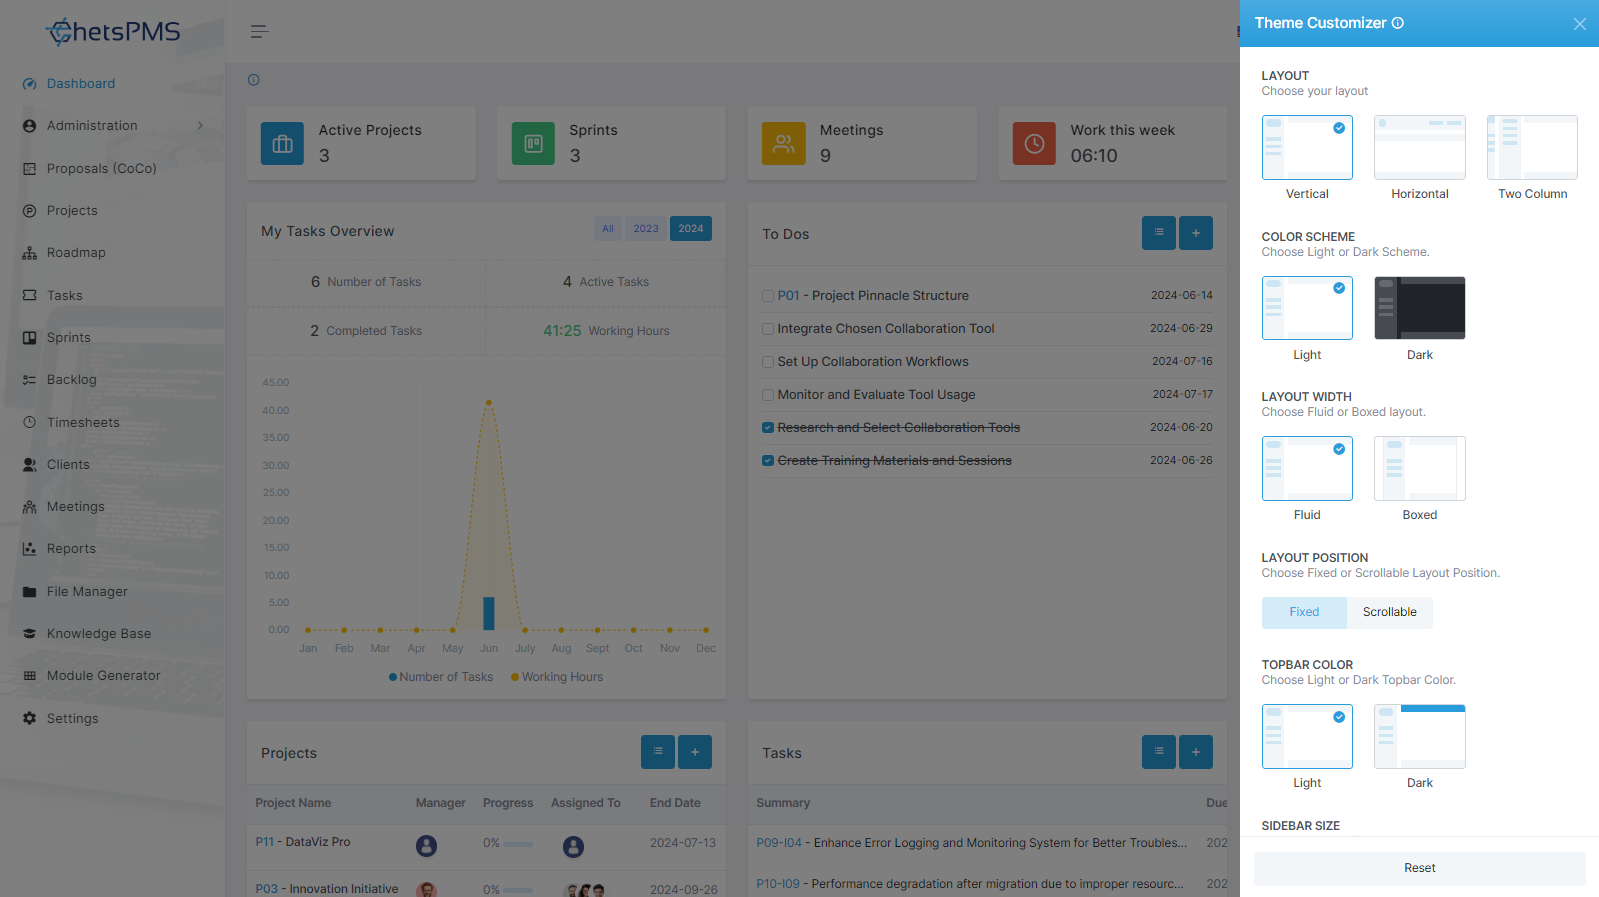Open the P03 Innovation Initiative link
Image resolution: width=1599 pixels, height=897 pixels.
267,889
